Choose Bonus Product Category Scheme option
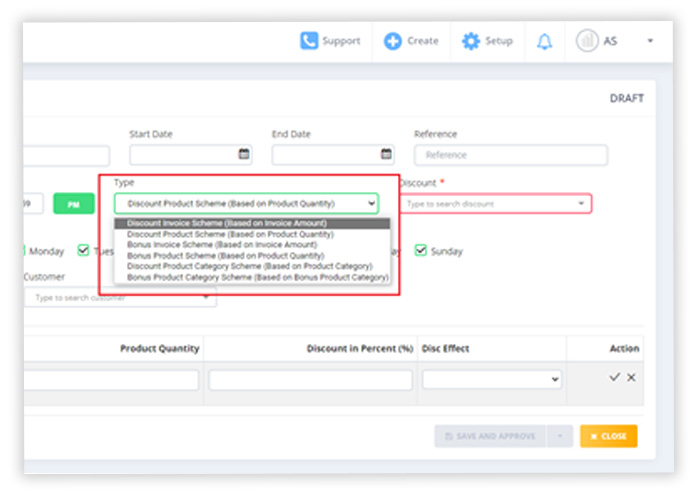This screenshot has height=492, width=699. (x=257, y=277)
